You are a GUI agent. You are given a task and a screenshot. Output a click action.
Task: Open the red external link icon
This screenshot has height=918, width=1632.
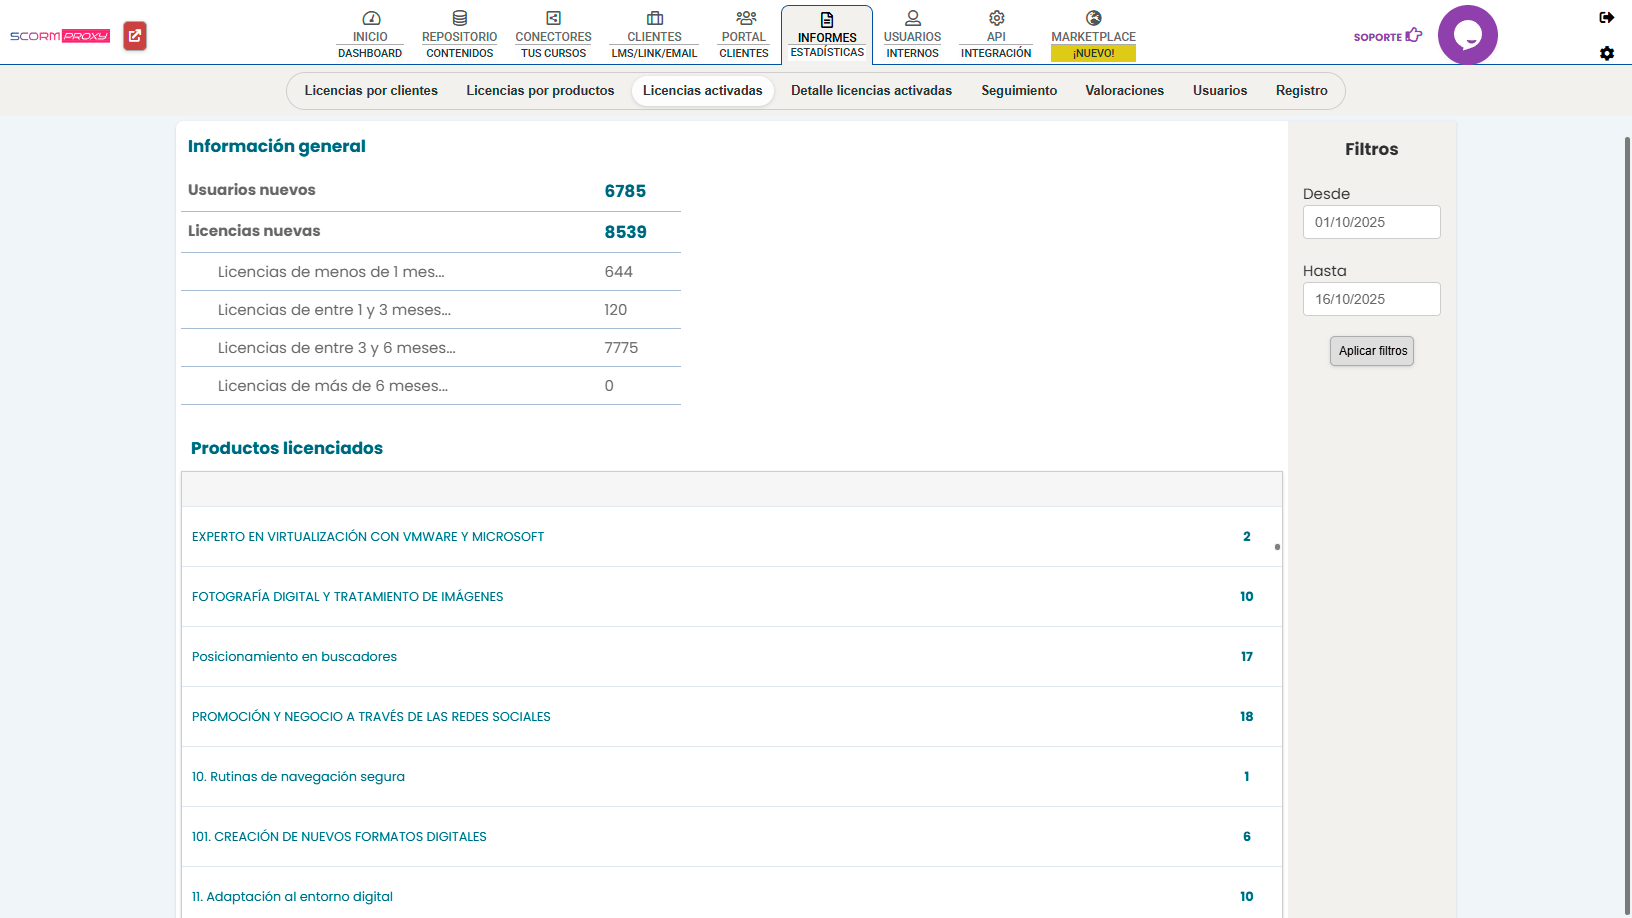[135, 36]
